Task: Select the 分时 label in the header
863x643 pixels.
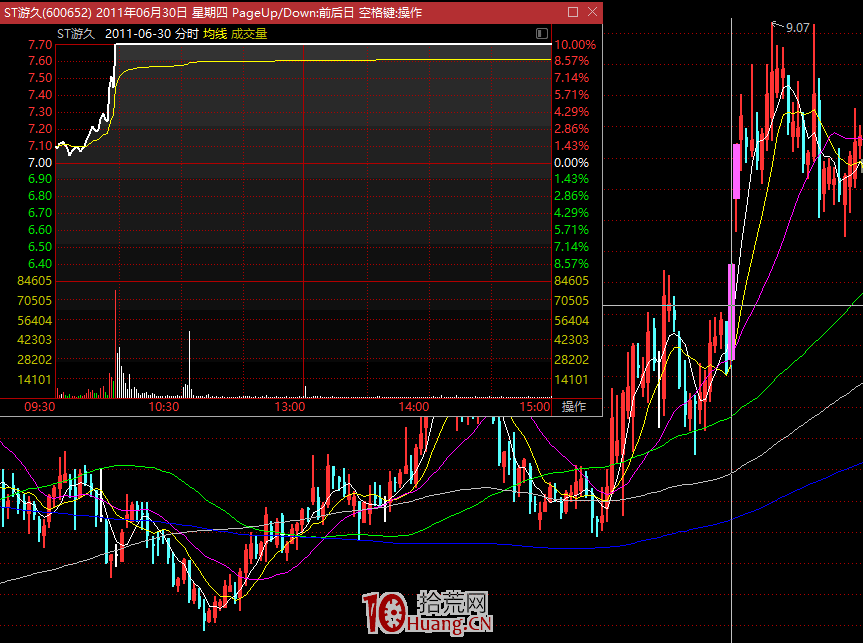Action: coord(186,33)
